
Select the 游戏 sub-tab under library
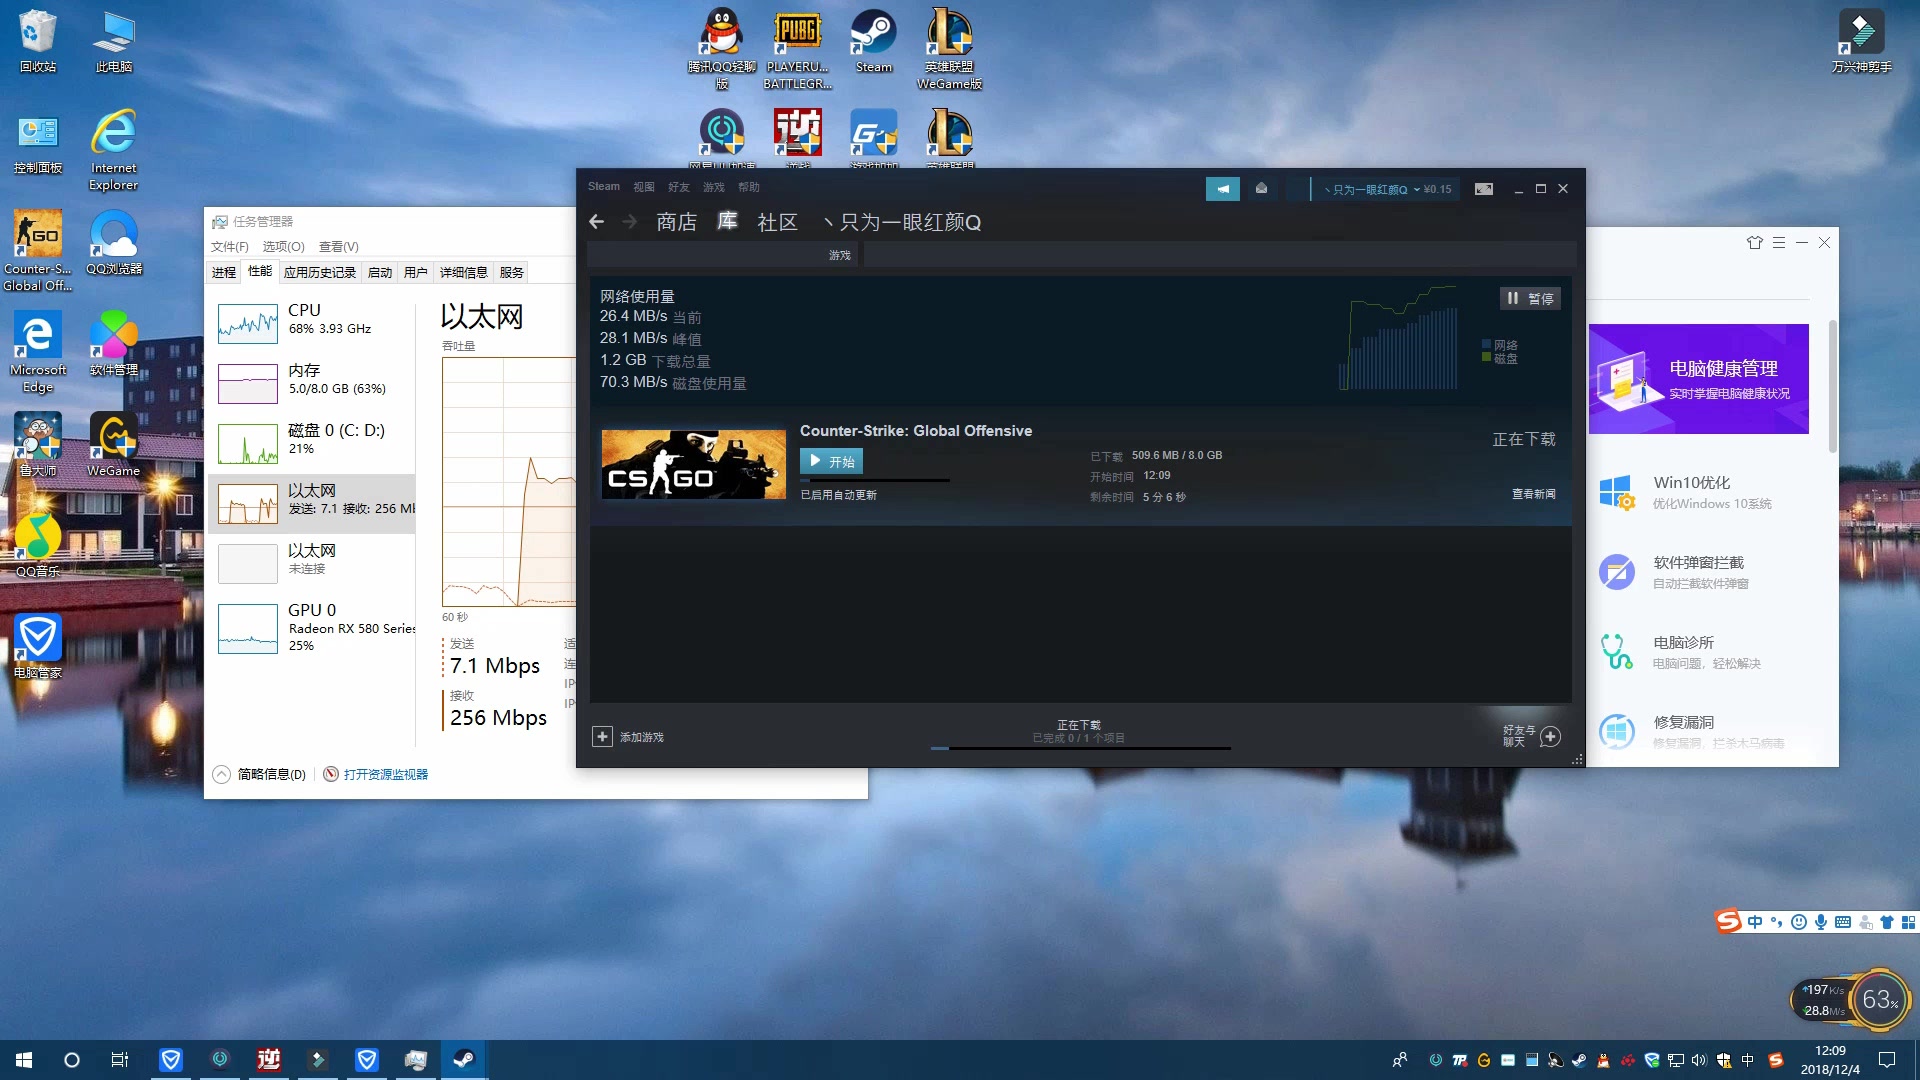tap(839, 255)
